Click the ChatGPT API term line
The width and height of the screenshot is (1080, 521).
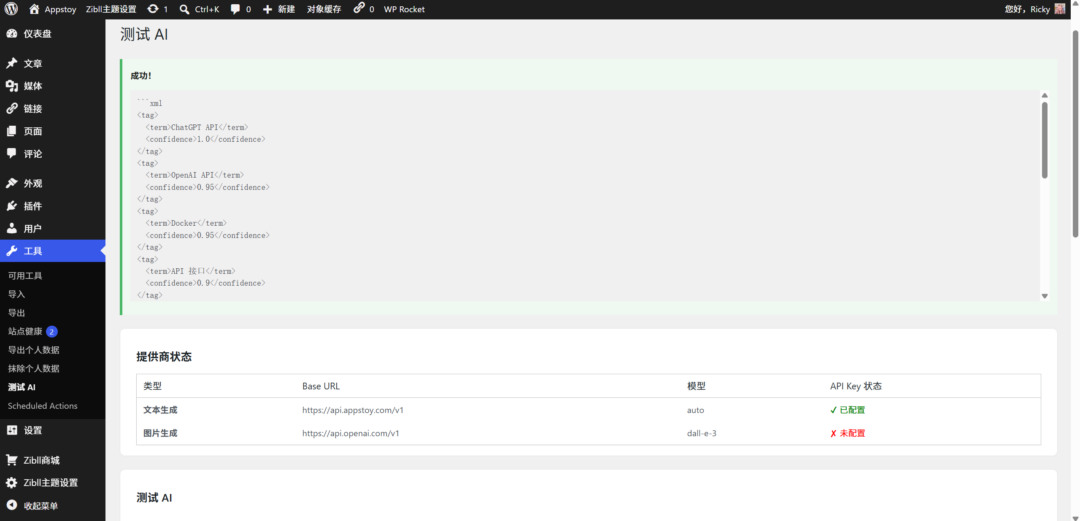click(197, 127)
